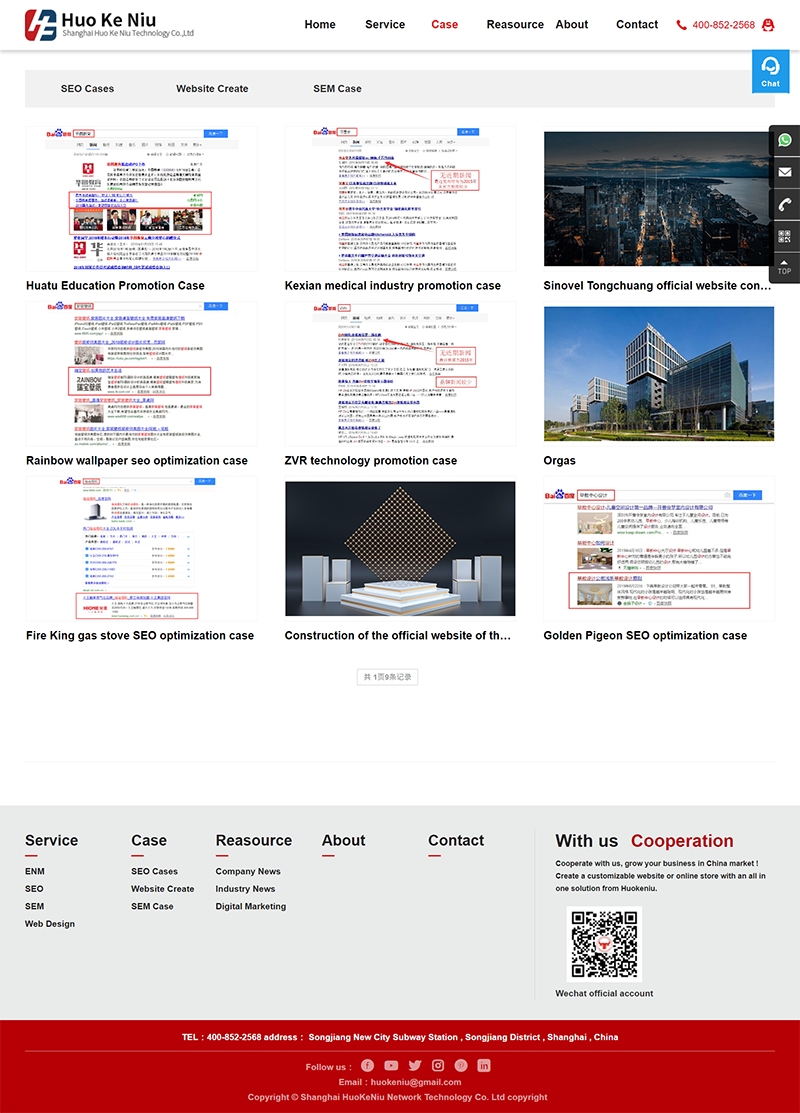The image size is (800, 1113).
Task: Open the LinkedIn icon in the footer
Action: pyautogui.click(x=484, y=1065)
